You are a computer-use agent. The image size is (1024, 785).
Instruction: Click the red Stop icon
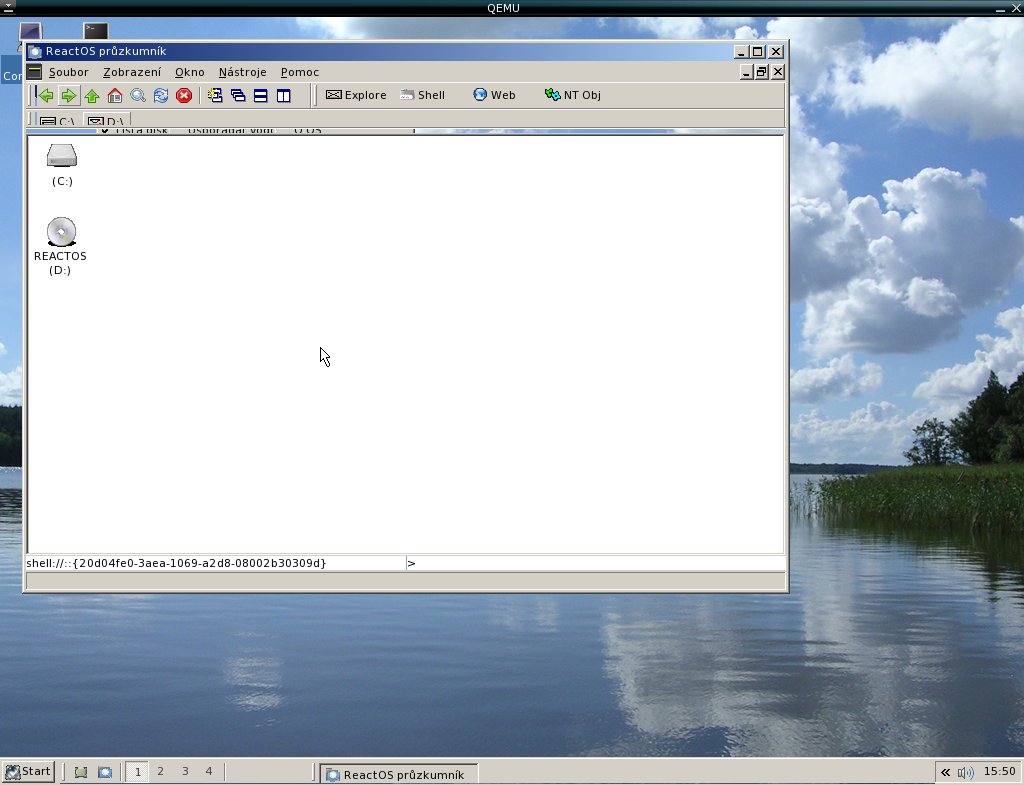tap(184, 95)
